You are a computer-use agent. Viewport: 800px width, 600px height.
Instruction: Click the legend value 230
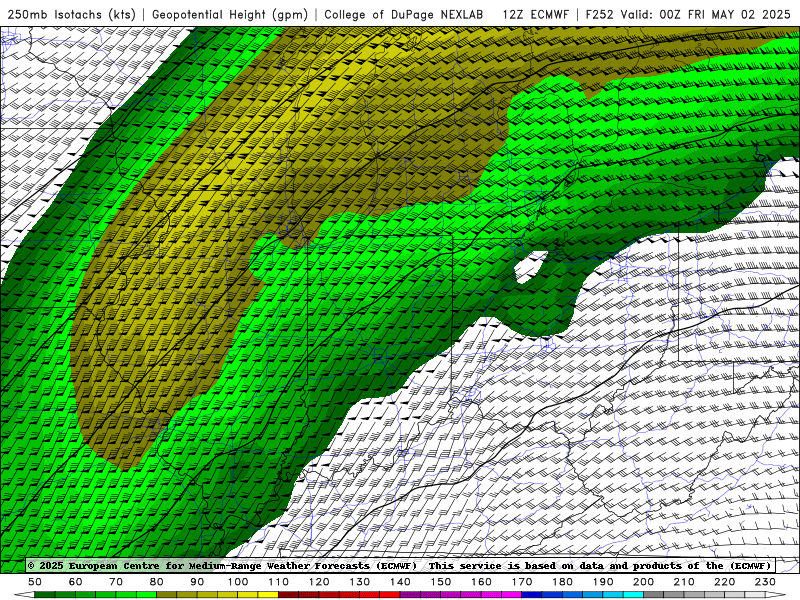click(765, 582)
